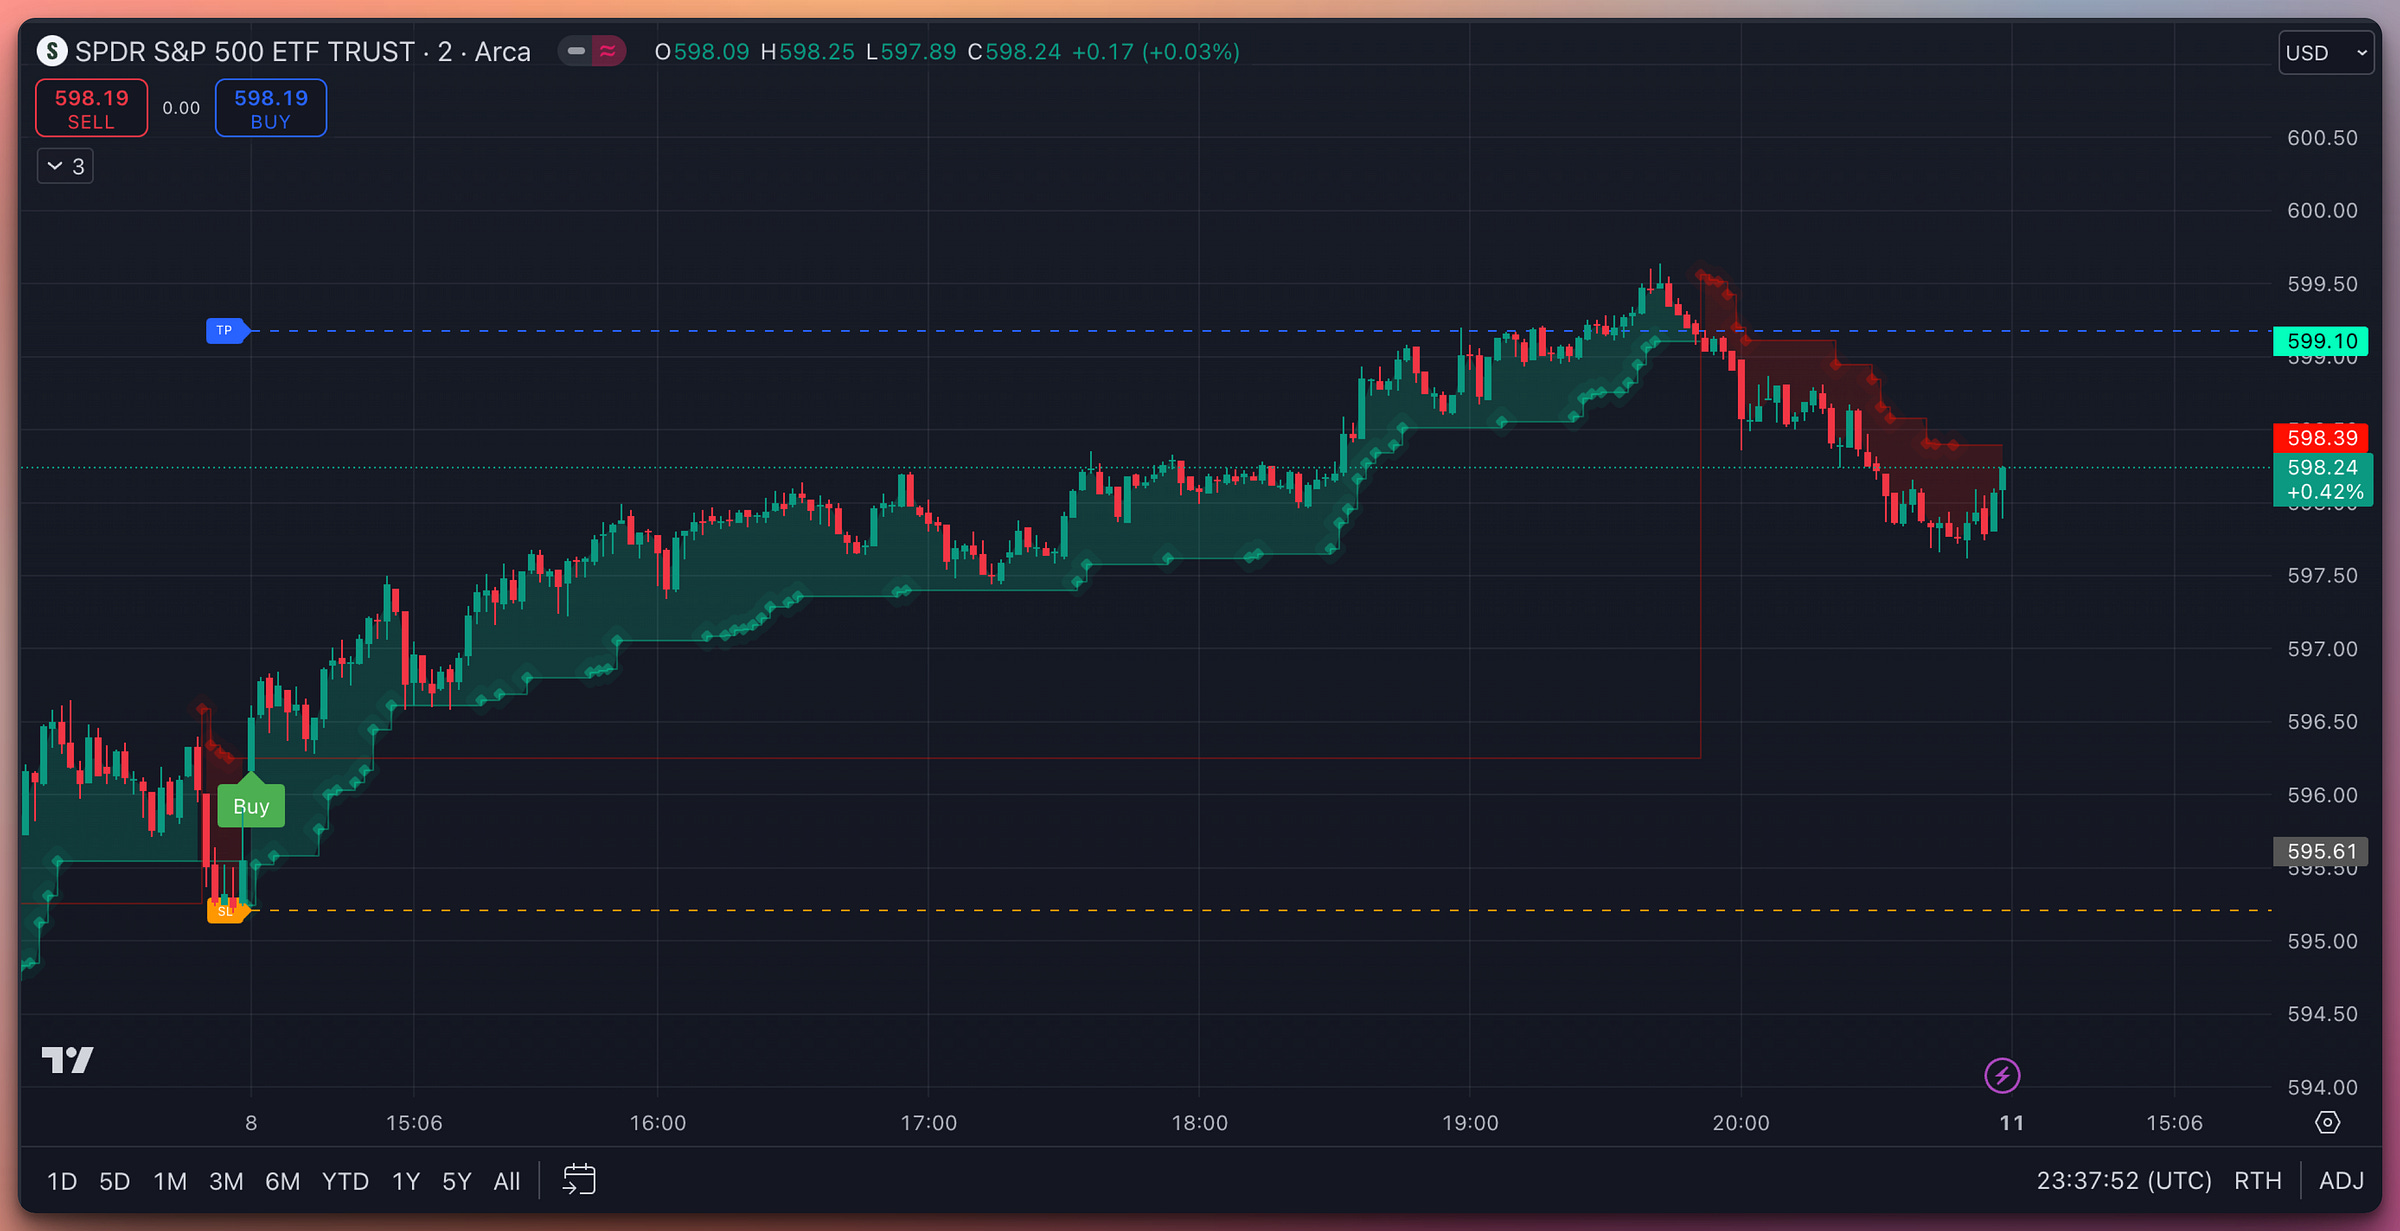
Task: Select the YTD time range
Action: point(345,1181)
